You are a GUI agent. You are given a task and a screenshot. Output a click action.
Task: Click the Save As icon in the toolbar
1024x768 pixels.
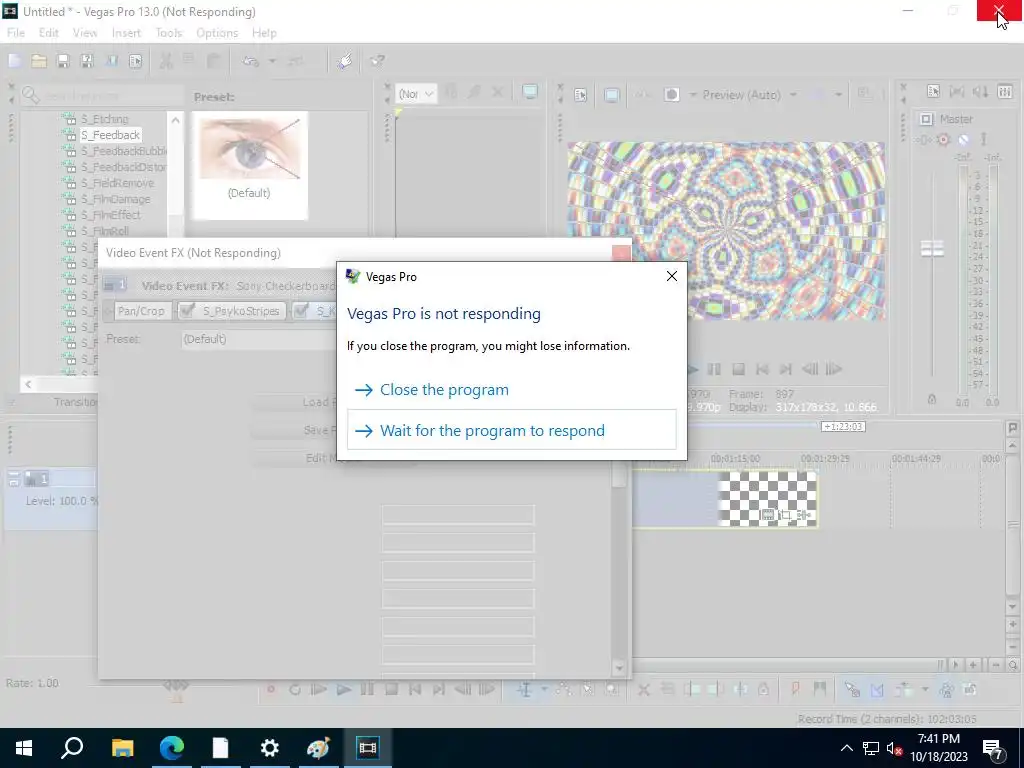tap(87, 61)
